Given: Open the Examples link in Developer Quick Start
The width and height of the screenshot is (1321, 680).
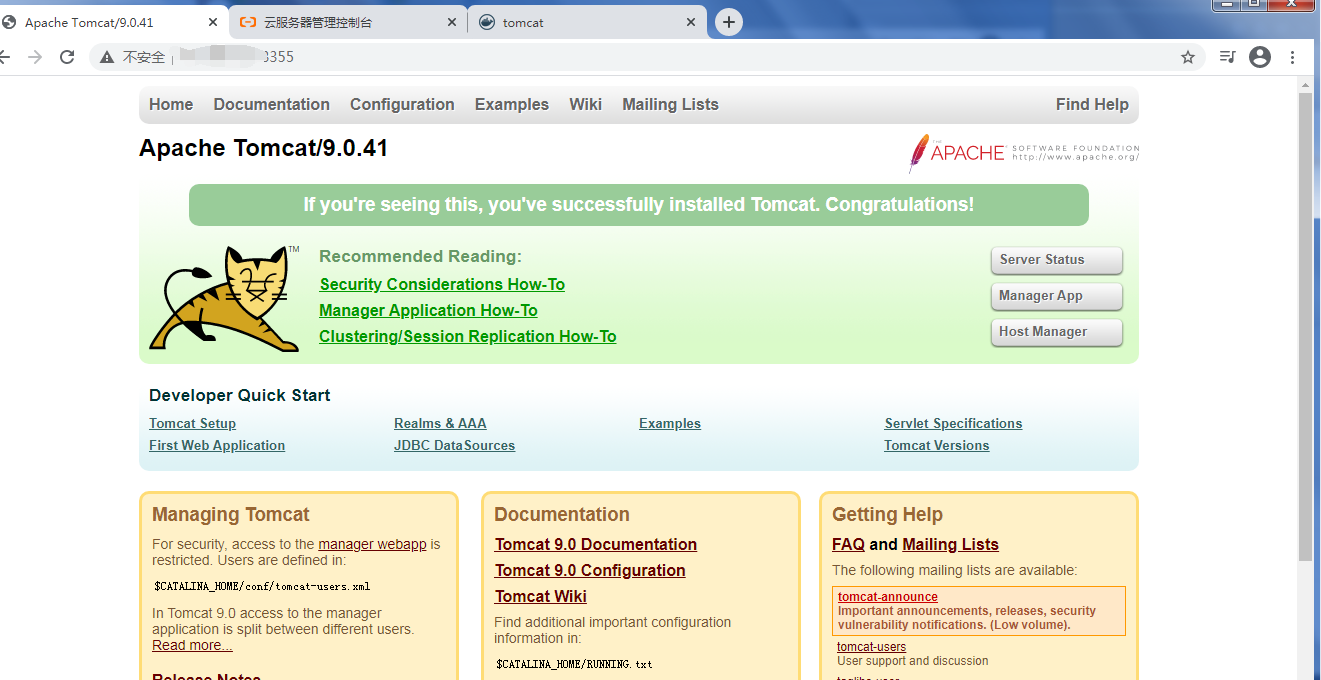Looking at the screenshot, I should [670, 424].
